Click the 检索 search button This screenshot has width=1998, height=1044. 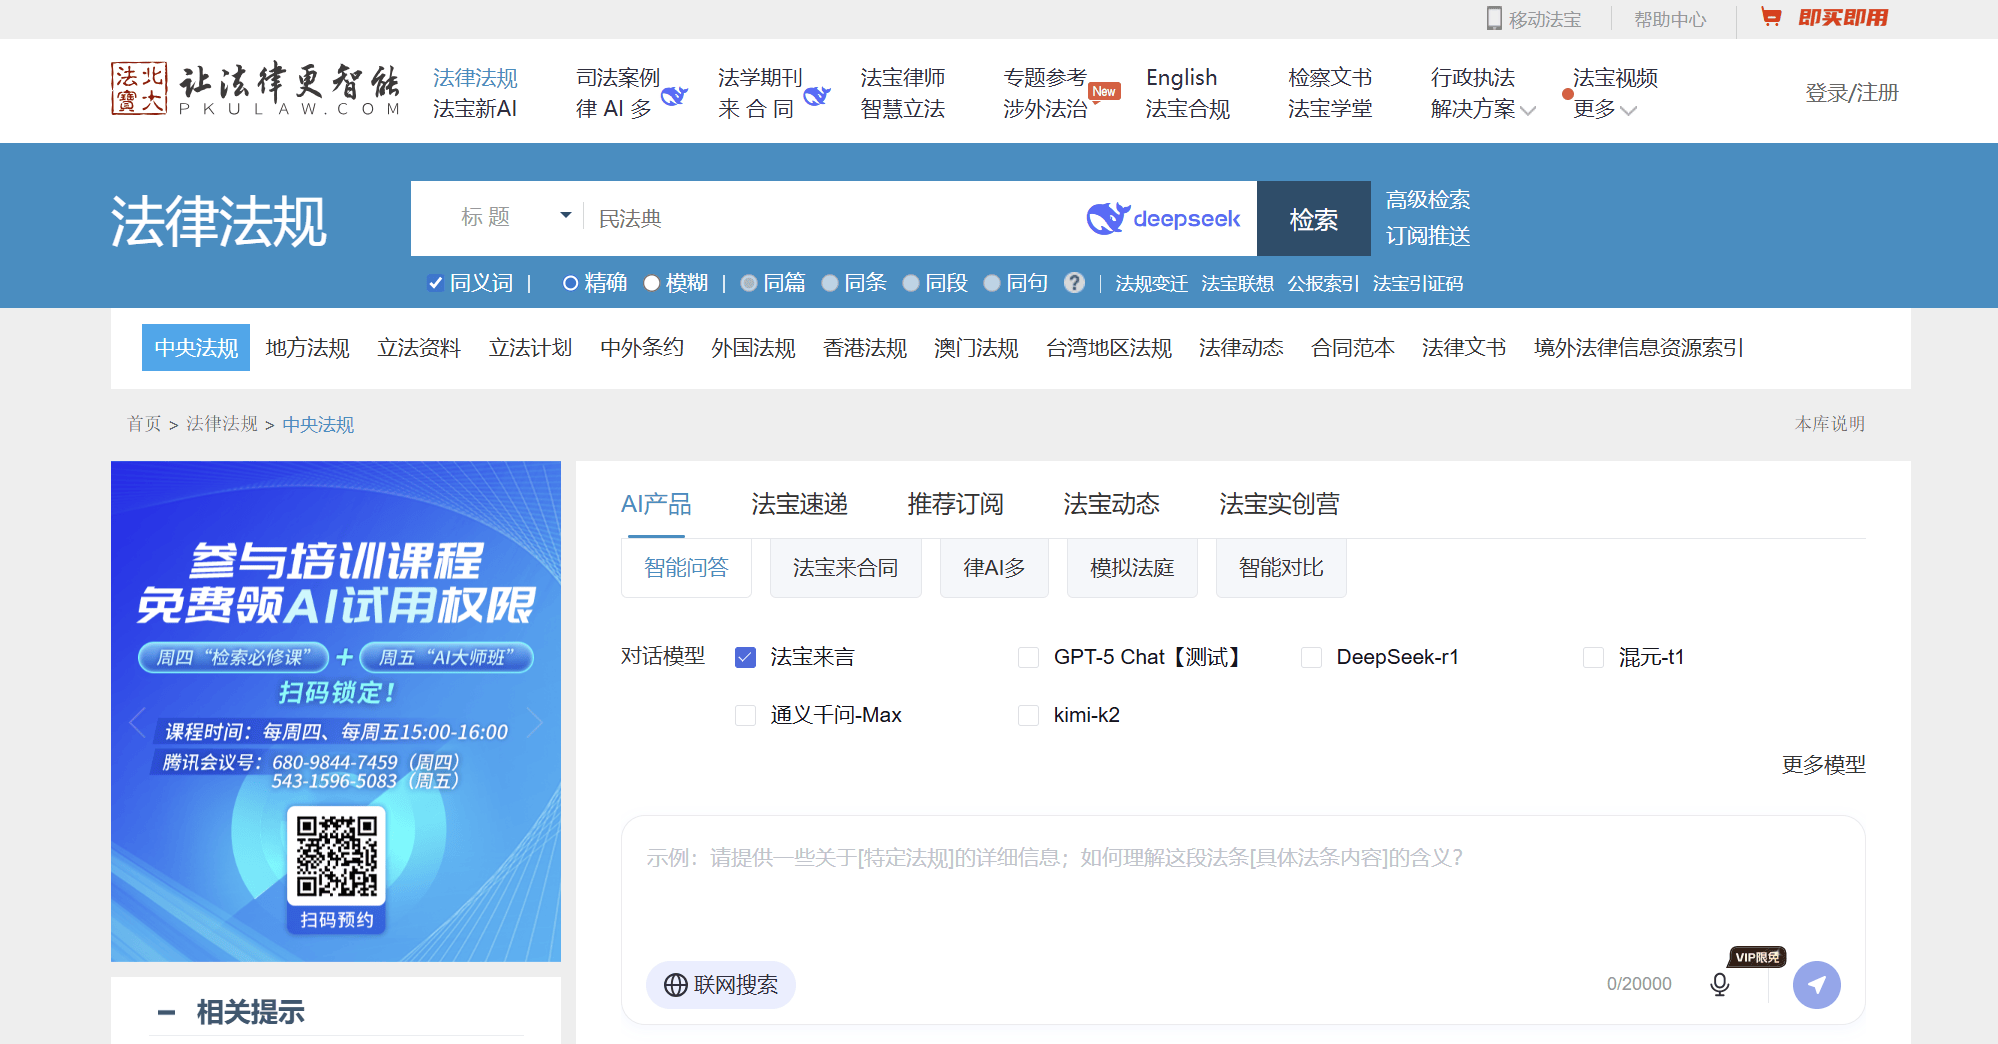tap(1313, 219)
